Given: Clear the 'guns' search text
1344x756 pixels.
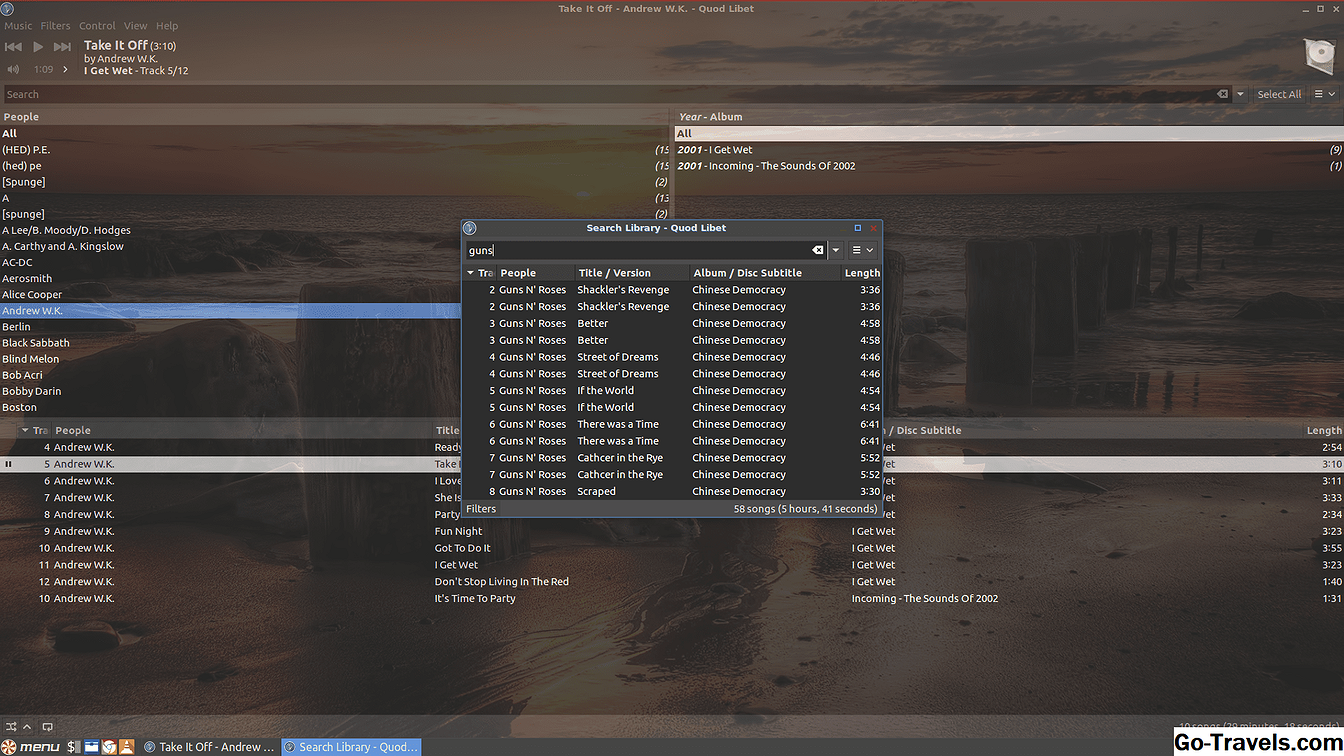Looking at the screenshot, I should pyautogui.click(x=817, y=250).
